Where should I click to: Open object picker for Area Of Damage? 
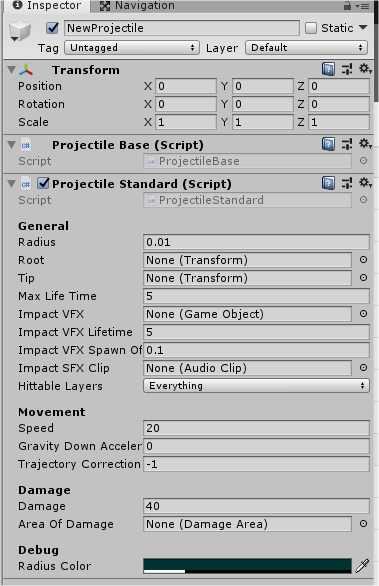click(x=363, y=524)
